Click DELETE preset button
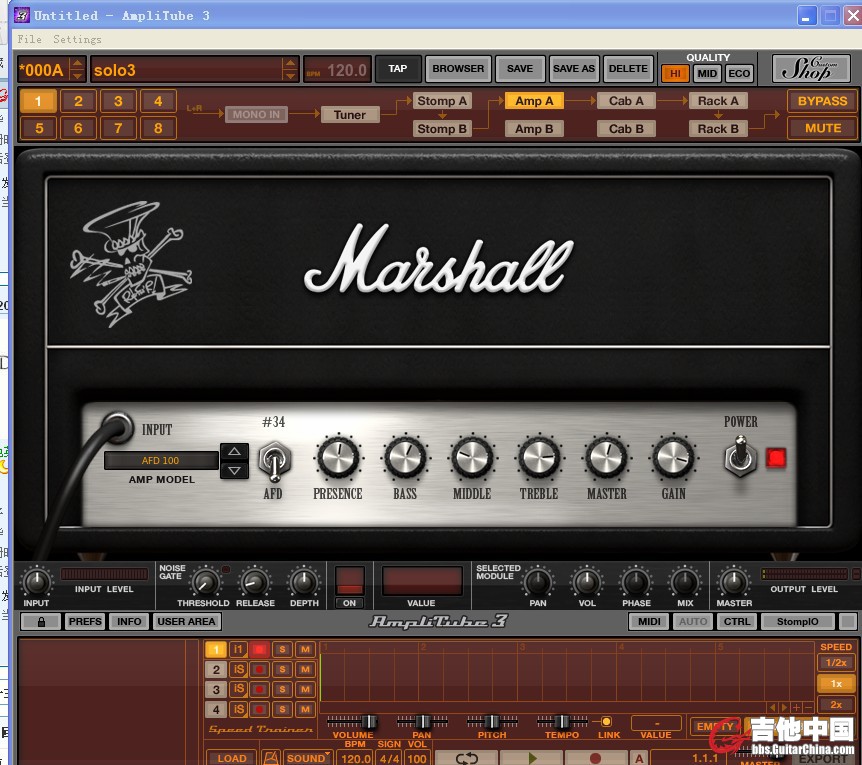The image size is (862, 765). coord(628,69)
